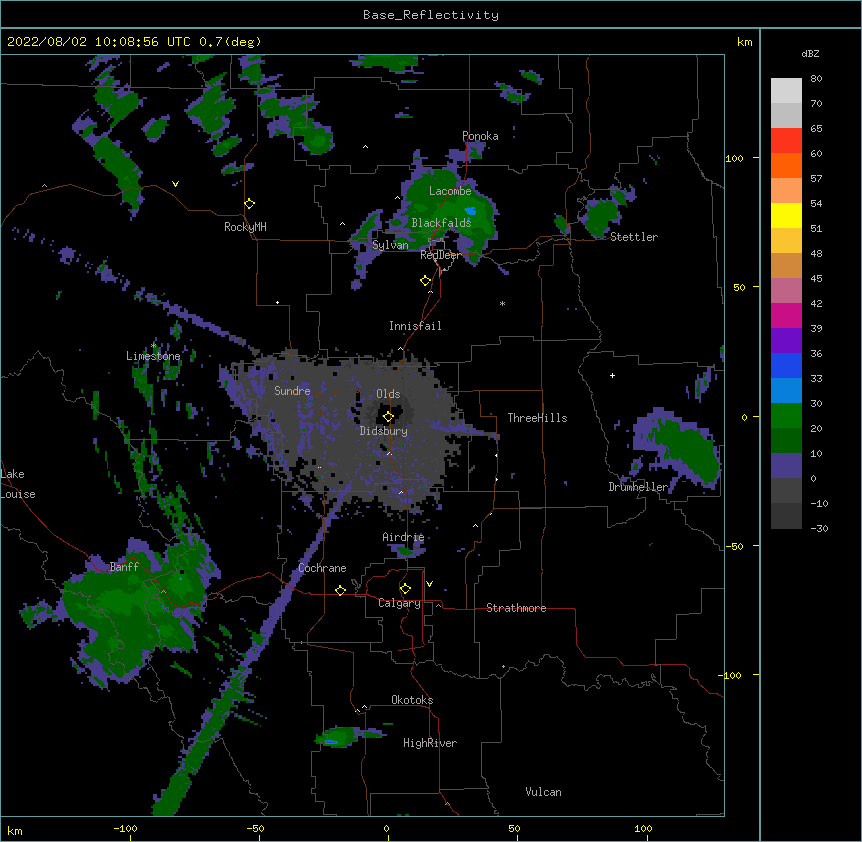Click the Cochrane city label
The width and height of the screenshot is (862, 842).
pos(322,568)
